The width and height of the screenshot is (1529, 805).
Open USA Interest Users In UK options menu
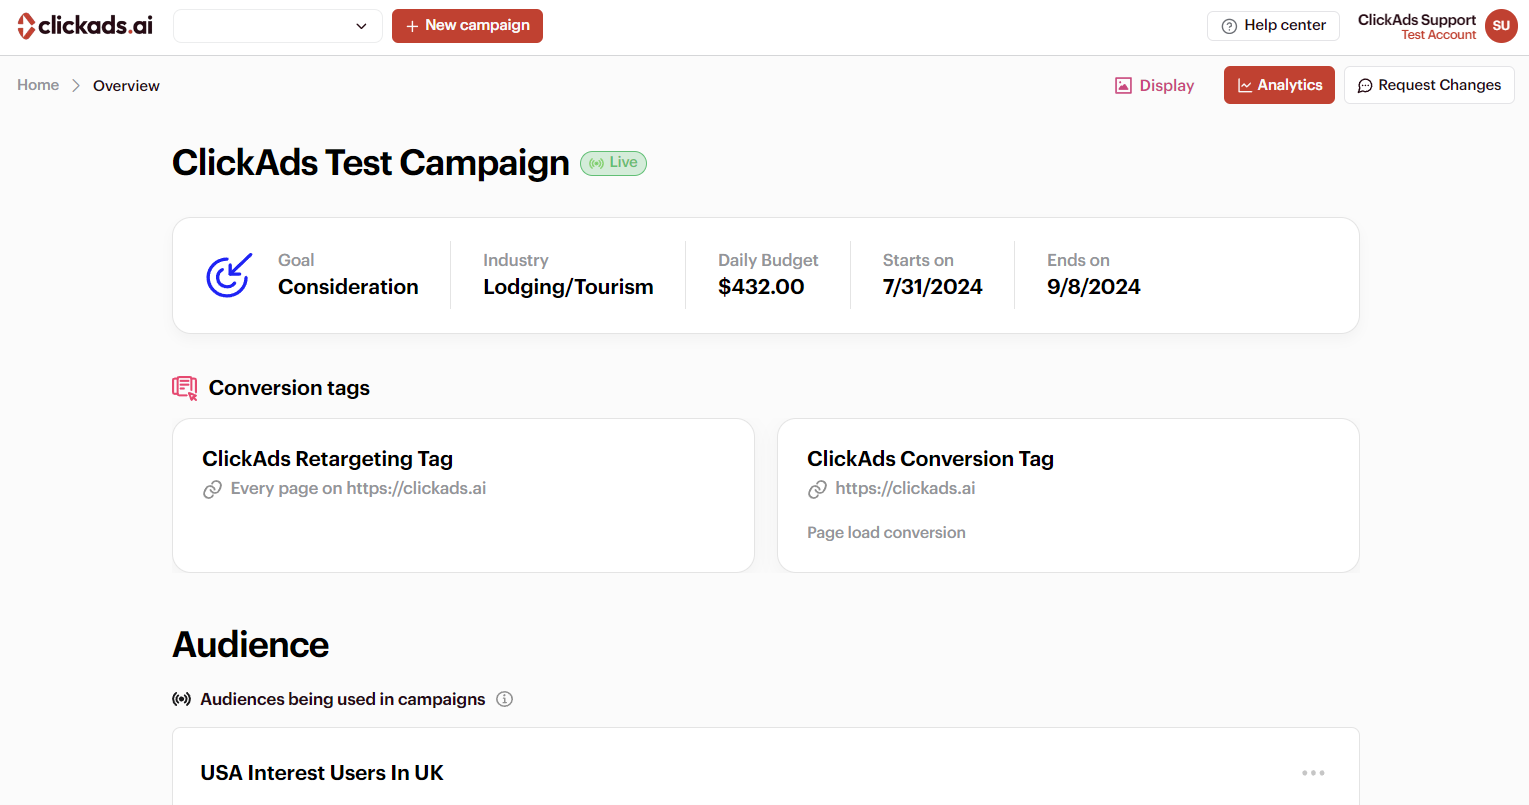click(1313, 773)
